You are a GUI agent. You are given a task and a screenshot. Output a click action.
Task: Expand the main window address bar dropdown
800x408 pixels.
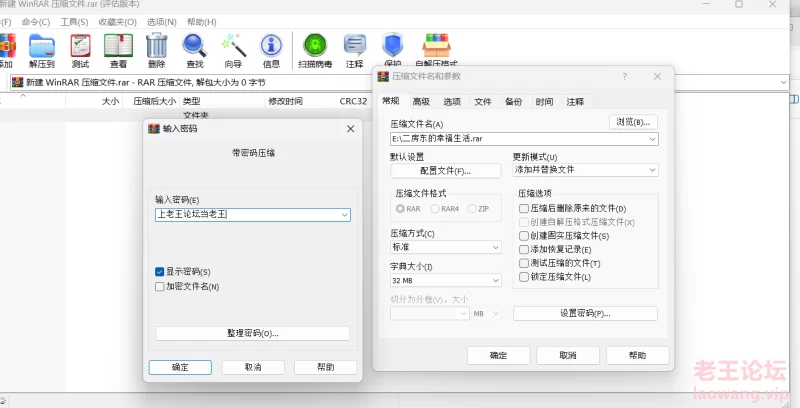[783, 82]
